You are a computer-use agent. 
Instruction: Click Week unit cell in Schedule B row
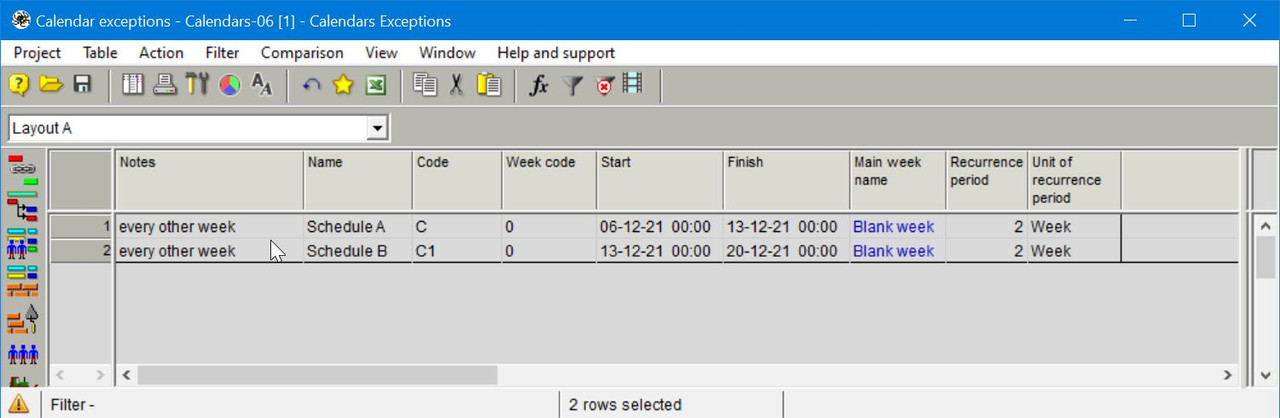tap(1074, 251)
